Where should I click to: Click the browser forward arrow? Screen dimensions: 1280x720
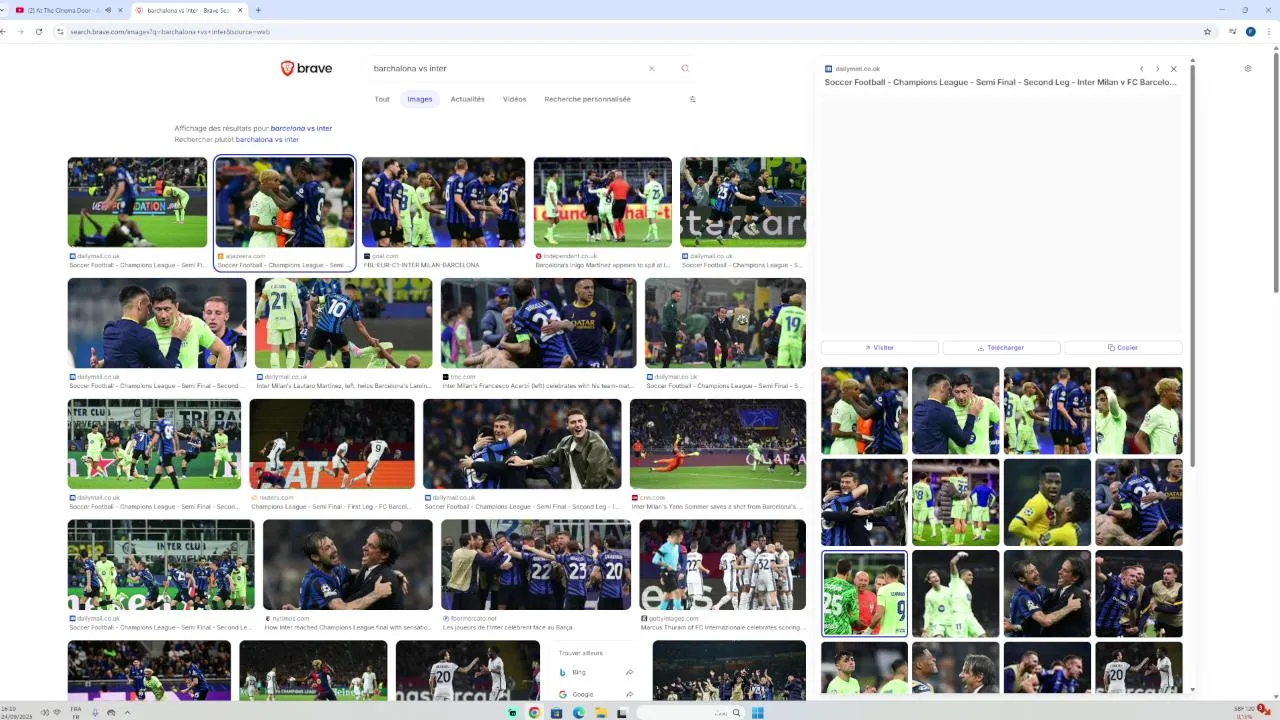coord(21,32)
